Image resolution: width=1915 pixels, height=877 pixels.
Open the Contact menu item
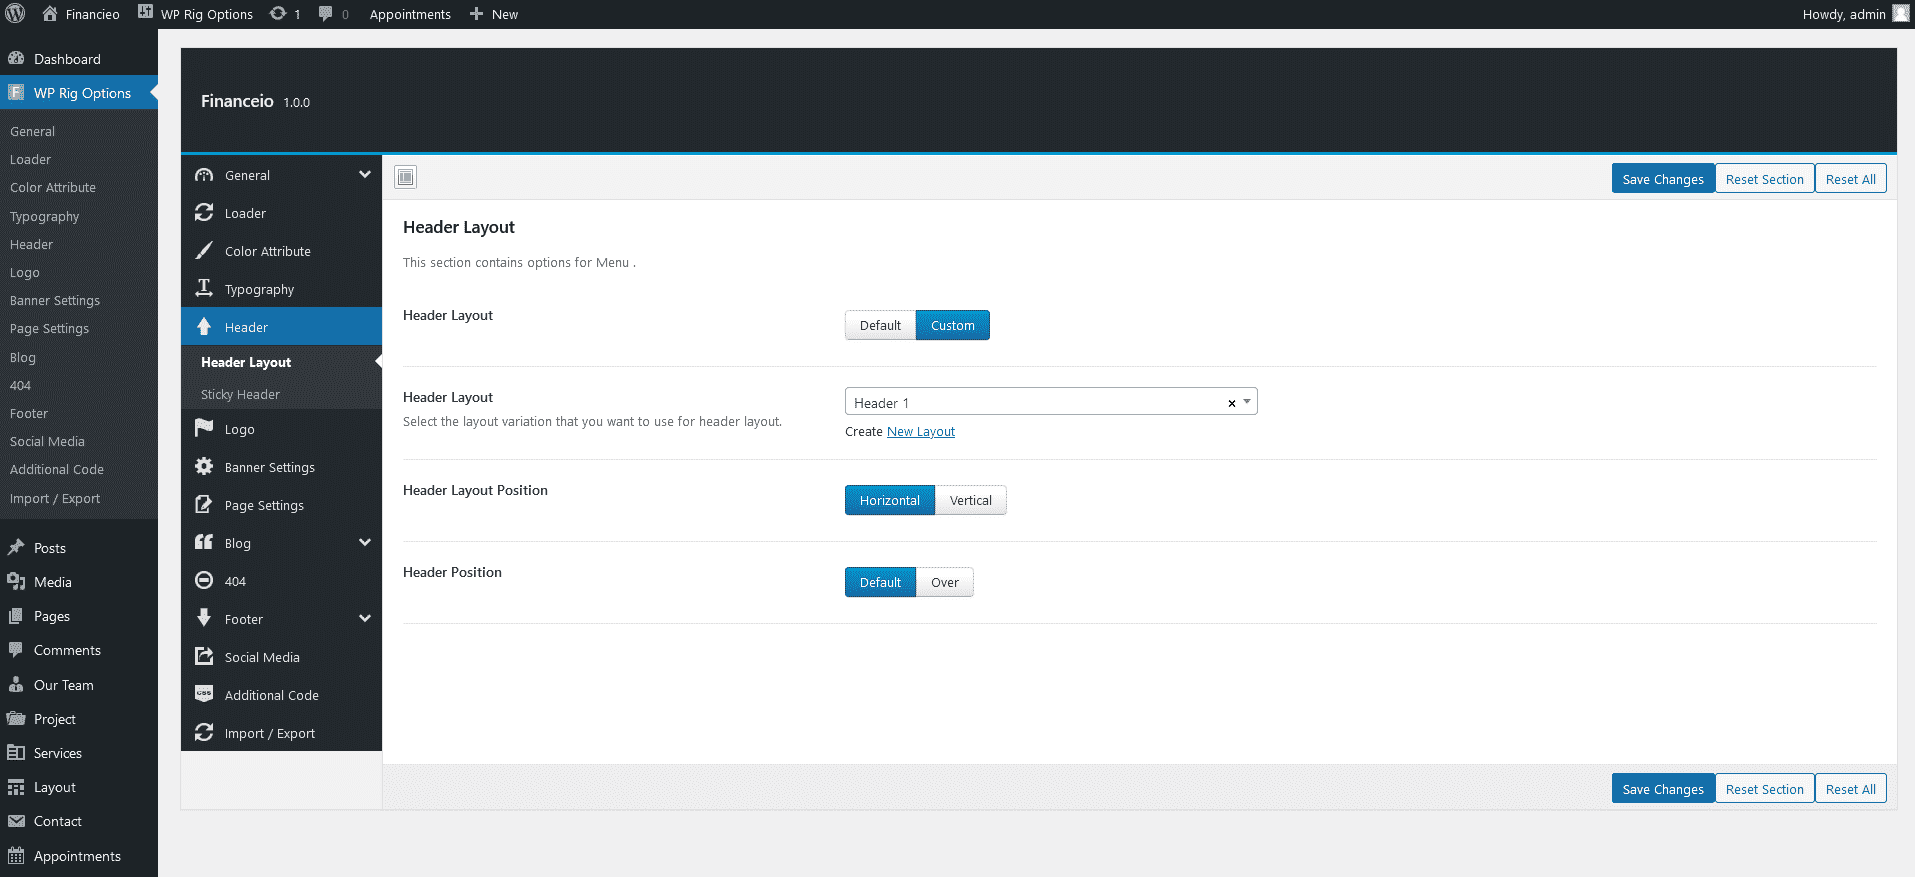(x=58, y=821)
